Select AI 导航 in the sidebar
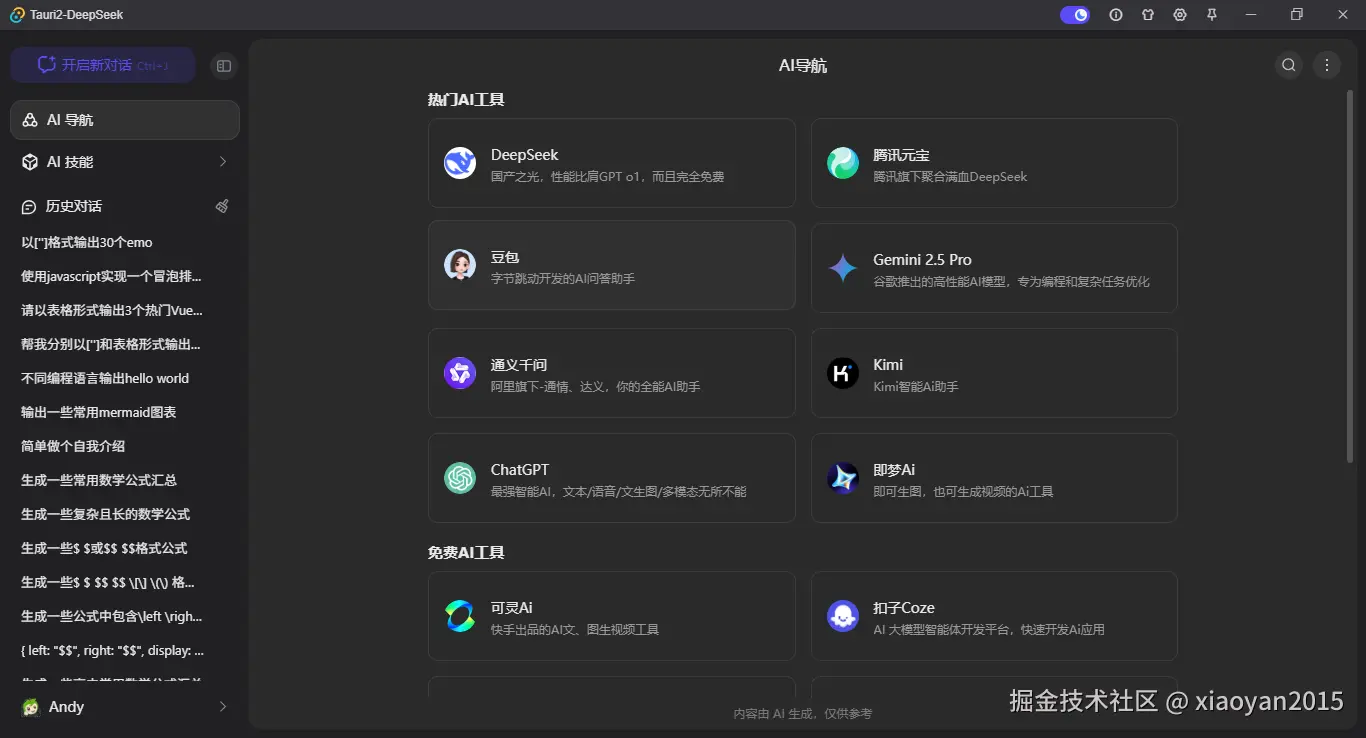This screenshot has height=738, width=1366. click(x=124, y=119)
